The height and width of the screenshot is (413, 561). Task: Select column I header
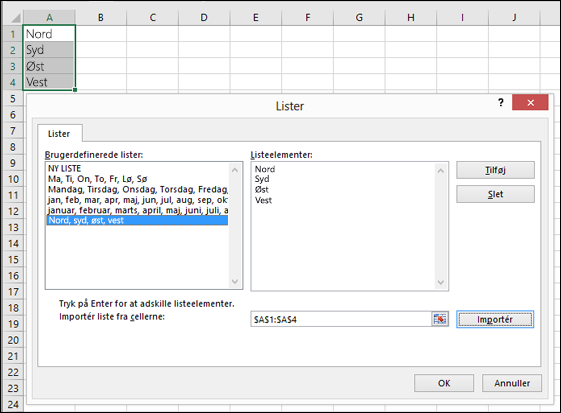pyautogui.click(x=463, y=17)
